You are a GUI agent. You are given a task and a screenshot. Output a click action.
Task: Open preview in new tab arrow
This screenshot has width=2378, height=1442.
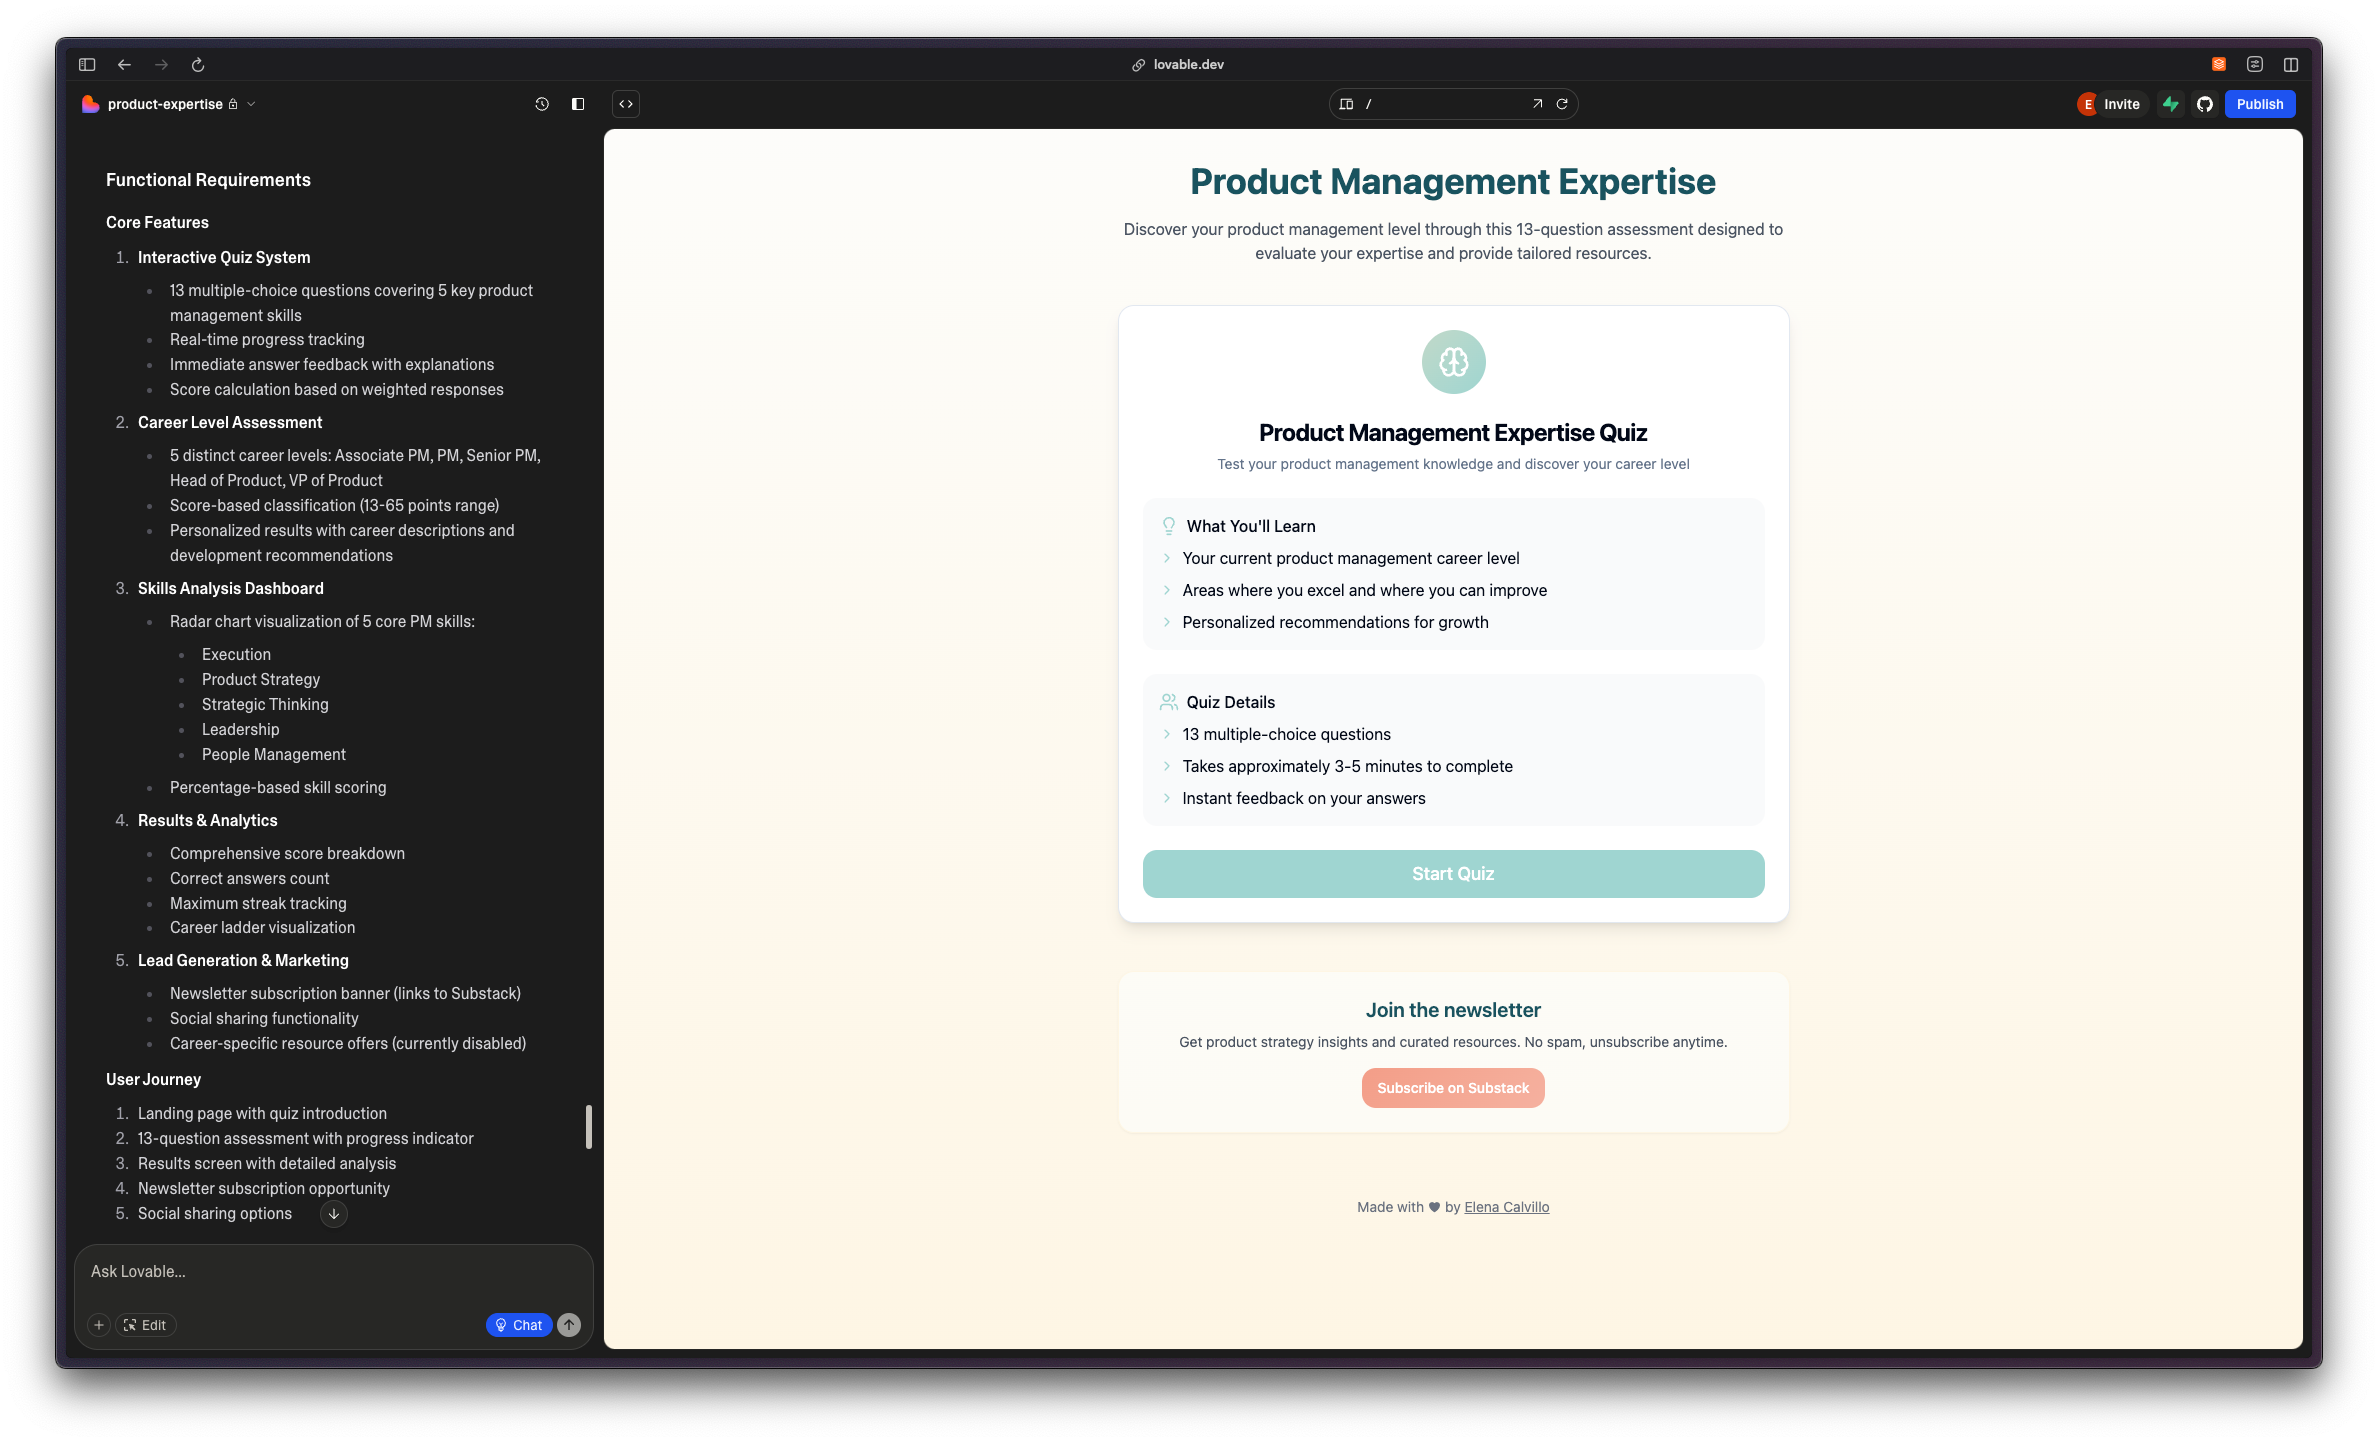(1537, 104)
